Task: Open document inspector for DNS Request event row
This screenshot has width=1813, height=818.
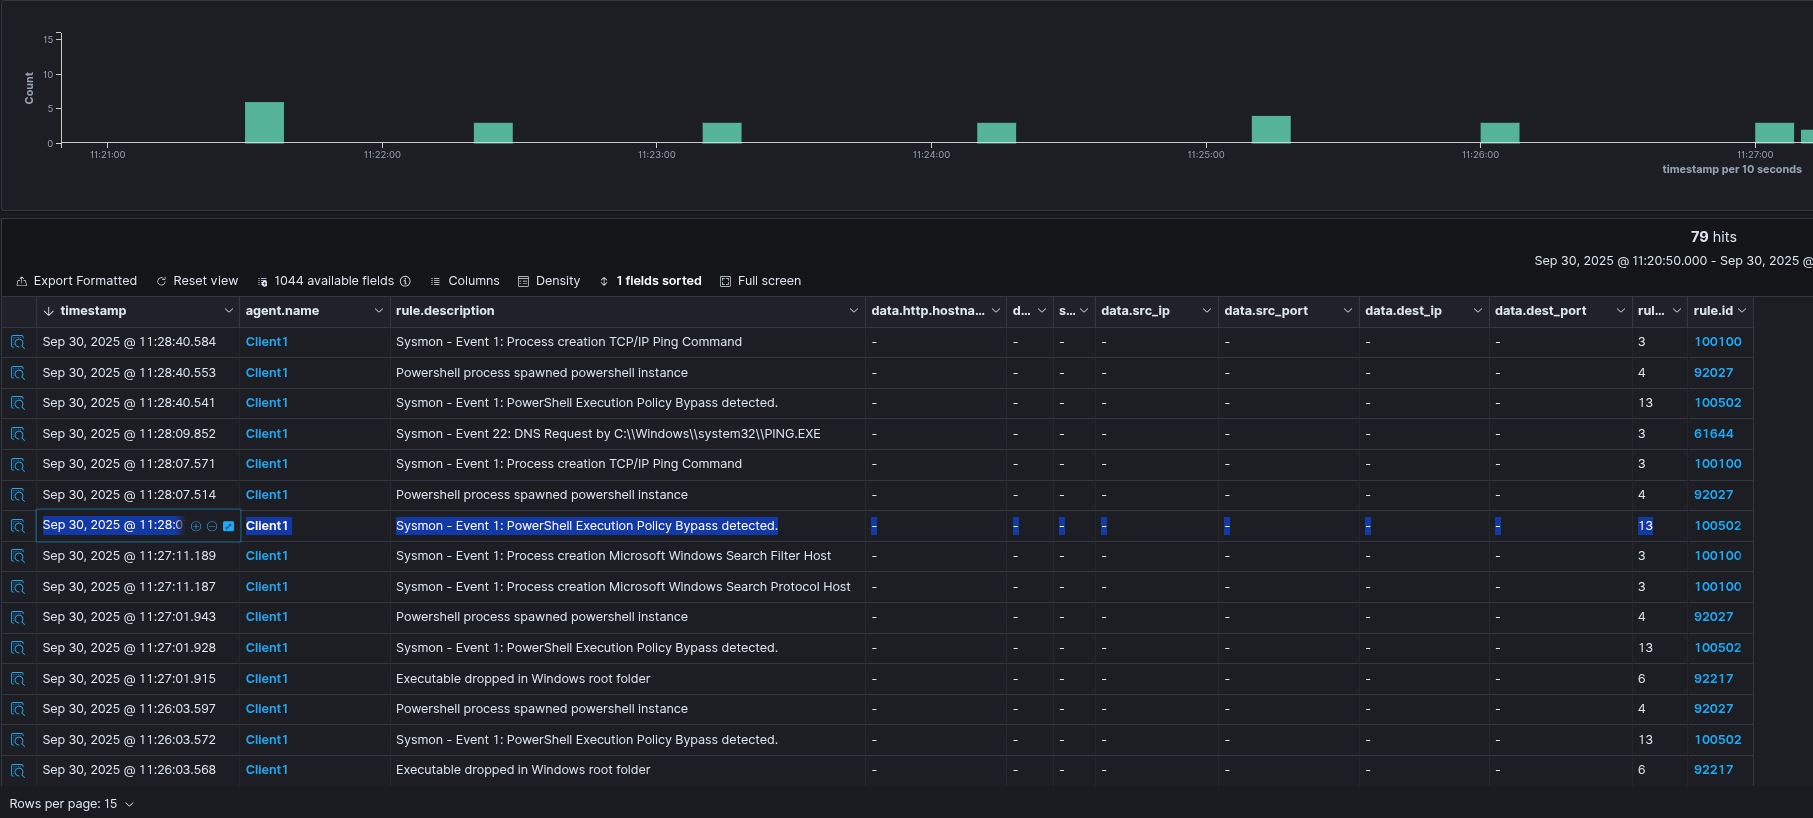Action: (18, 434)
